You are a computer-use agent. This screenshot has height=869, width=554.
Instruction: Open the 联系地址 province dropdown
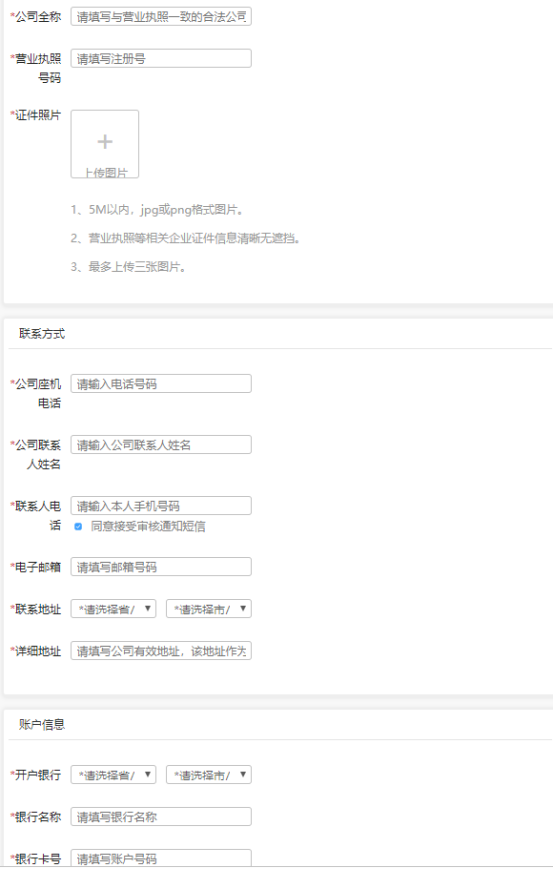[x=113, y=609]
